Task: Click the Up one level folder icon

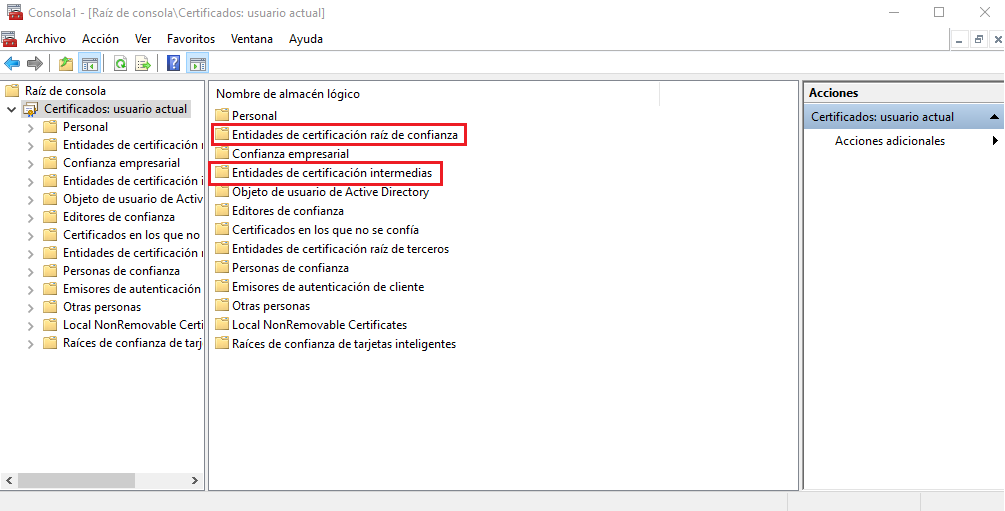Action: click(66, 64)
